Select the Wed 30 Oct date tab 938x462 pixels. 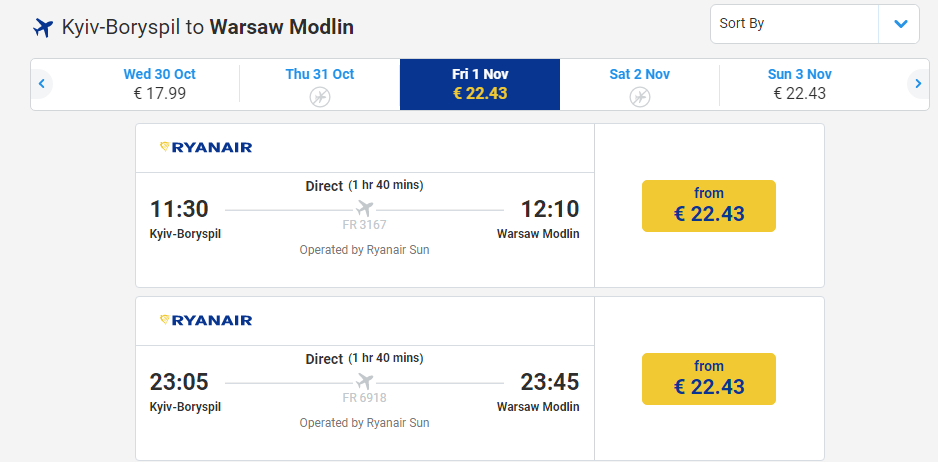pos(160,84)
